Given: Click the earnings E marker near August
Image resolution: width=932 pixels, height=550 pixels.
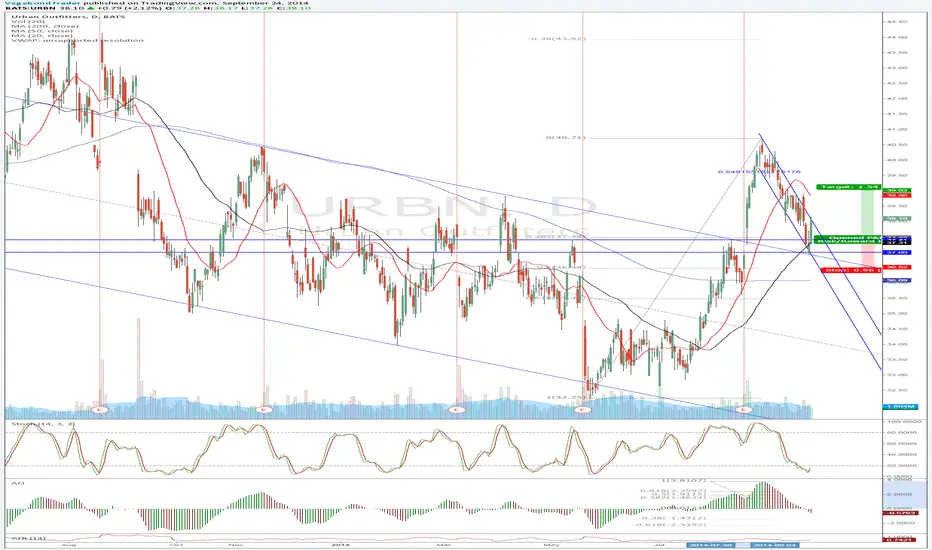Looking at the screenshot, I should [x=99, y=410].
